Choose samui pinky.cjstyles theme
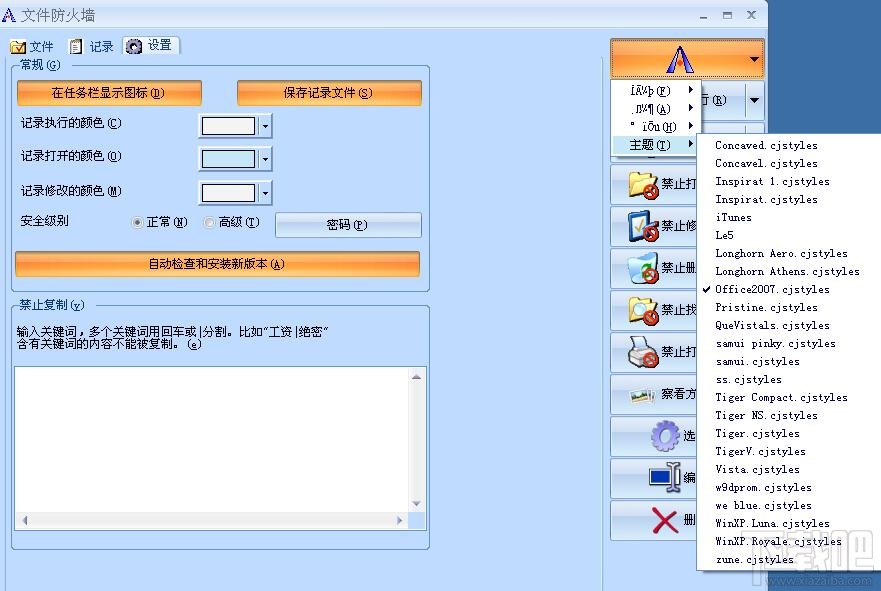Image resolution: width=881 pixels, height=591 pixels. point(788,343)
